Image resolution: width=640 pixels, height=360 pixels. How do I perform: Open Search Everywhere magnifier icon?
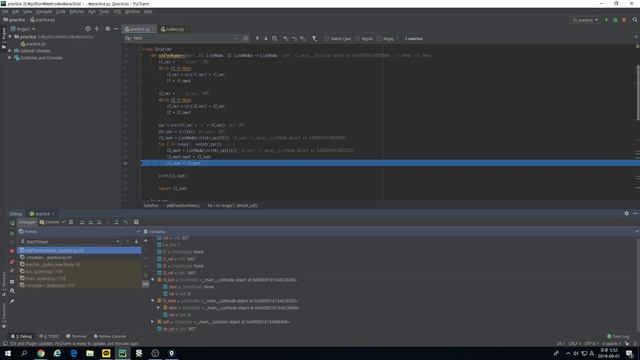point(635,20)
